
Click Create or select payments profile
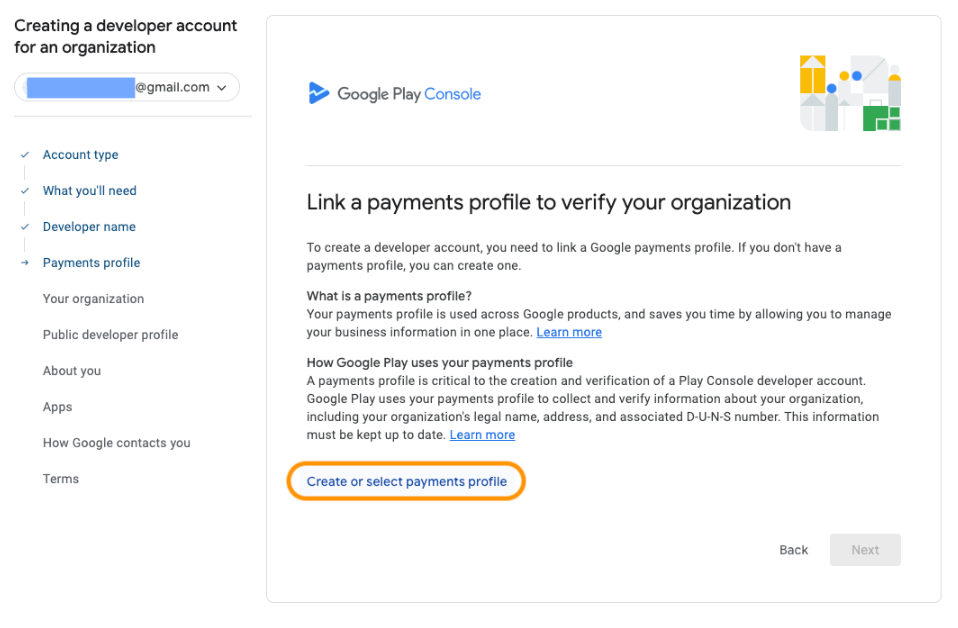point(406,482)
